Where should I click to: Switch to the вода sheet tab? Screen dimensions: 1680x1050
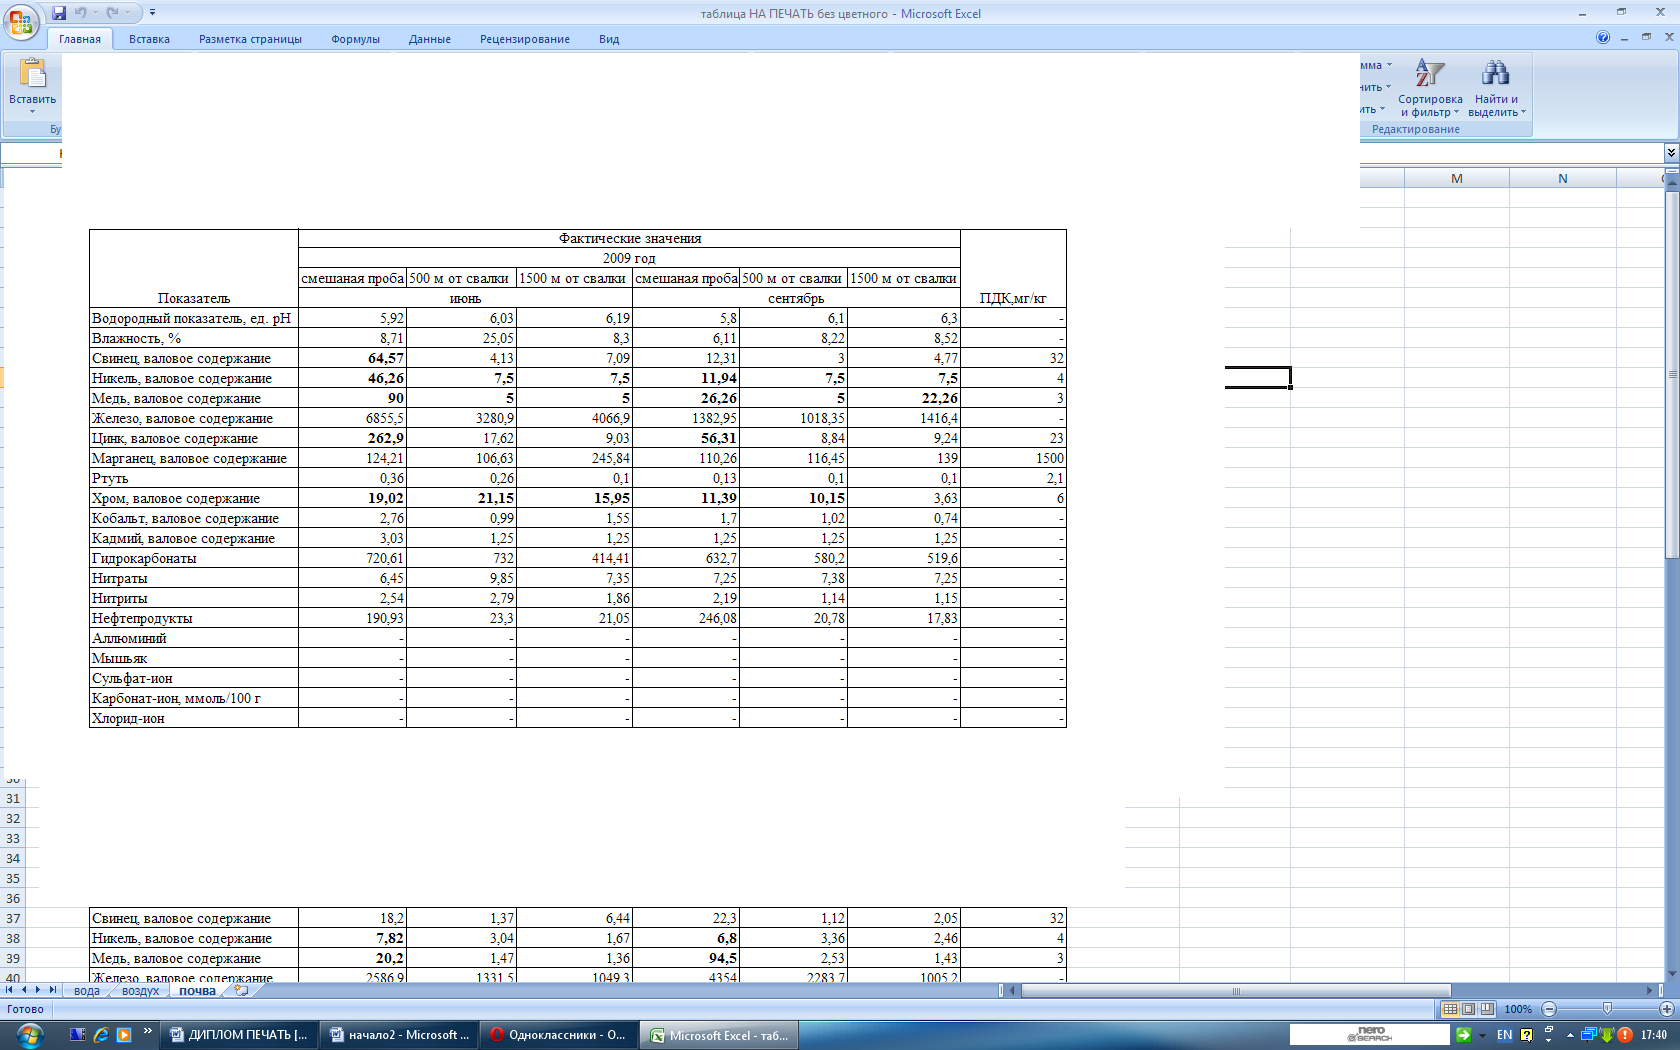click(x=87, y=991)
